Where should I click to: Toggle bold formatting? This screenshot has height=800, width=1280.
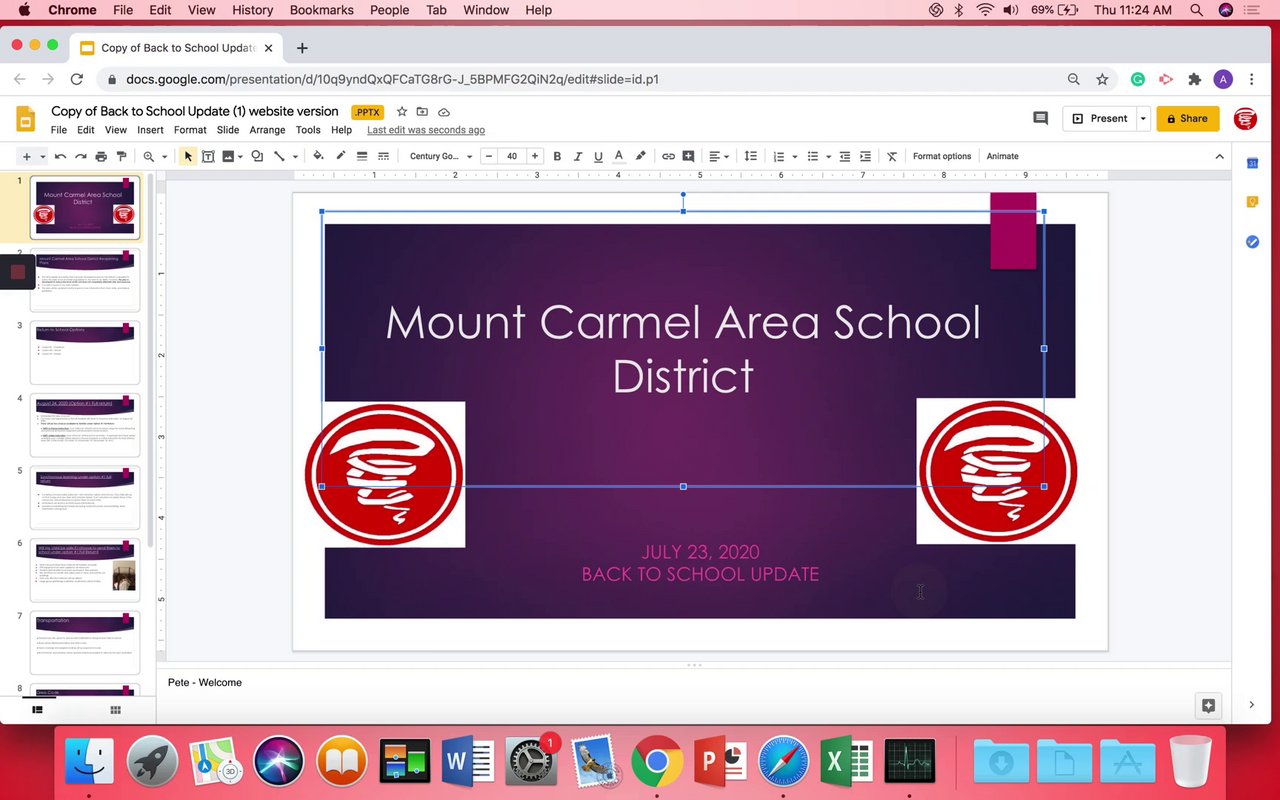tap(557, 156)
